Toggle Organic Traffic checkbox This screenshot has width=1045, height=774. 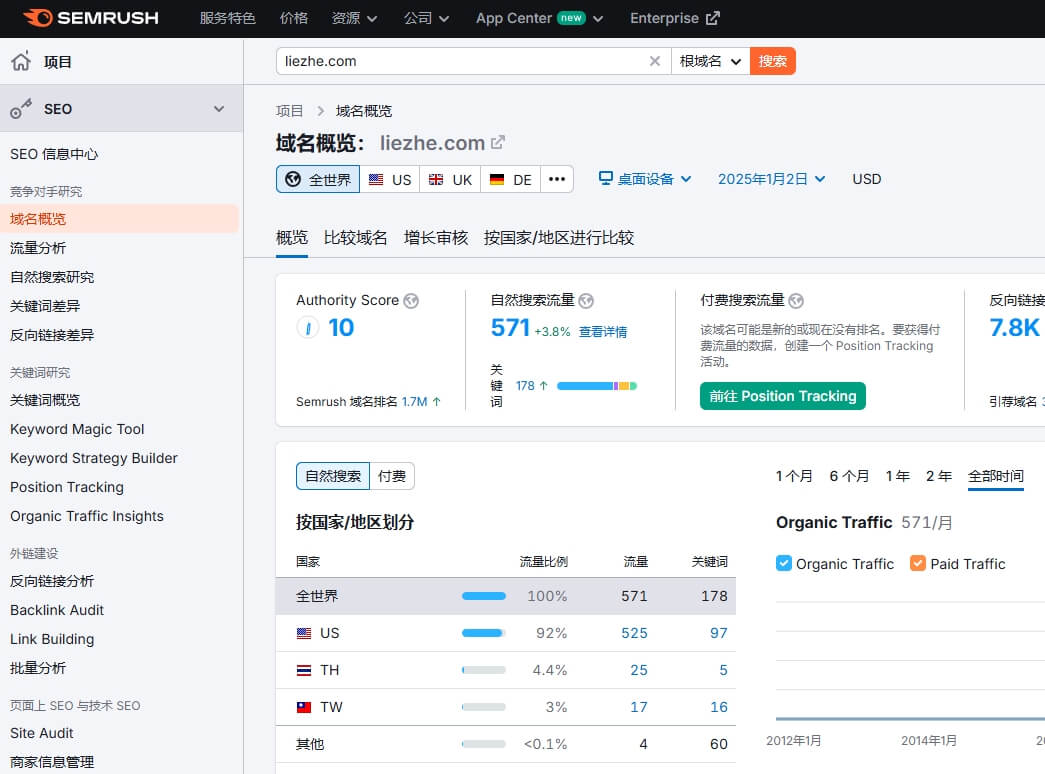click(784, 563)
